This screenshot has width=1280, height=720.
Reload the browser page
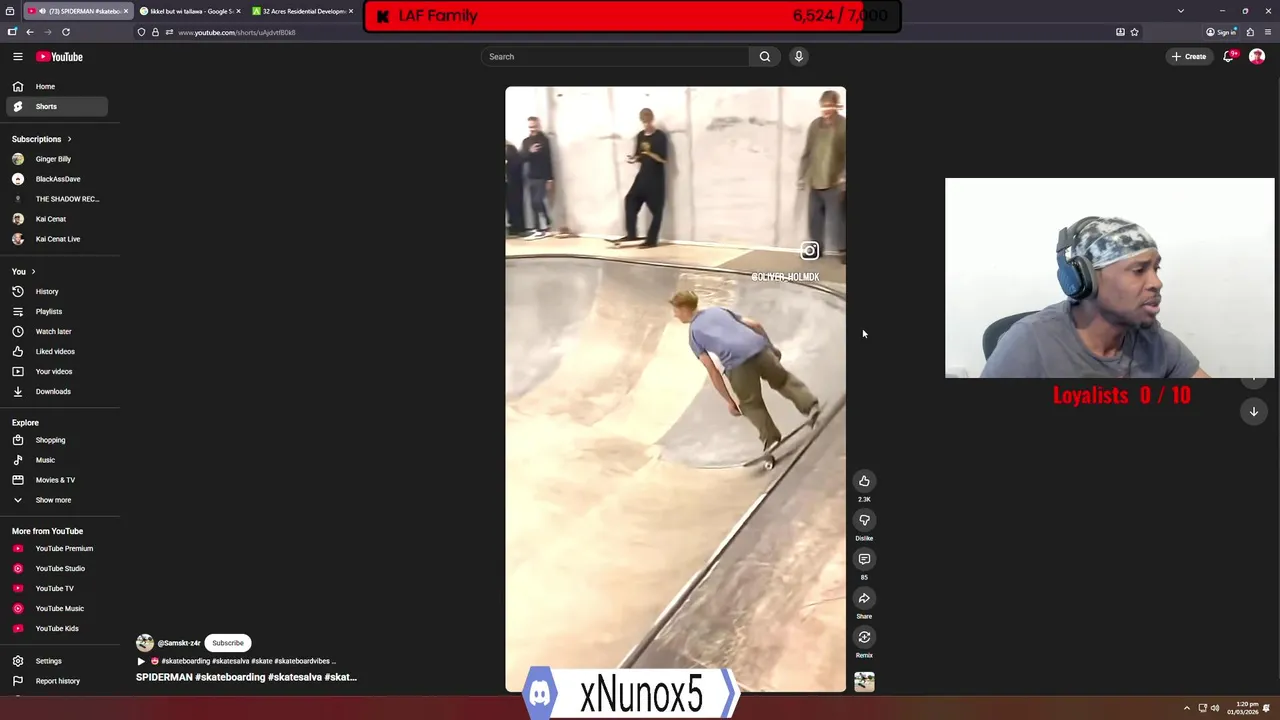pyautogui.click(x=66, y=32)
